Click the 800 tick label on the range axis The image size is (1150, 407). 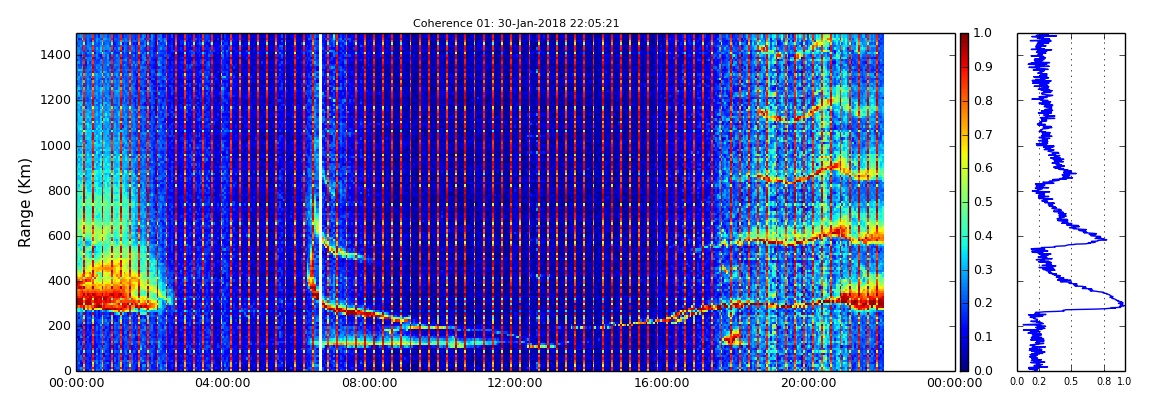(60, 191)
